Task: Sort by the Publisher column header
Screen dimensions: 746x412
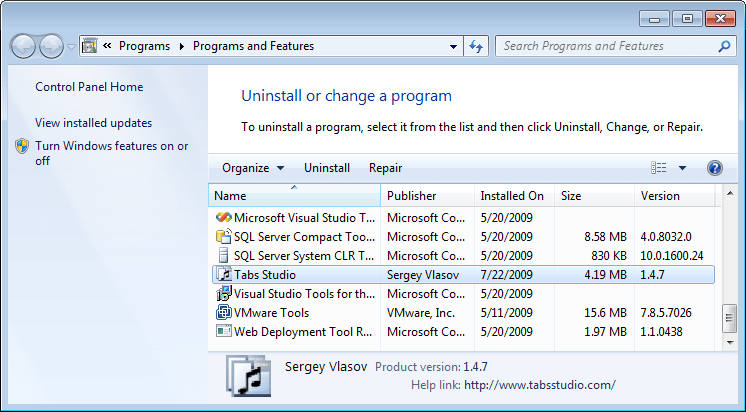Action: click(427, 196)
